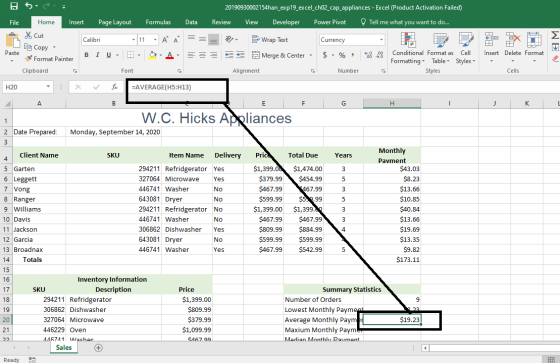The image size is (560, 363).
Task: Open the Font dialog launcher
Action: click(179, 71)
